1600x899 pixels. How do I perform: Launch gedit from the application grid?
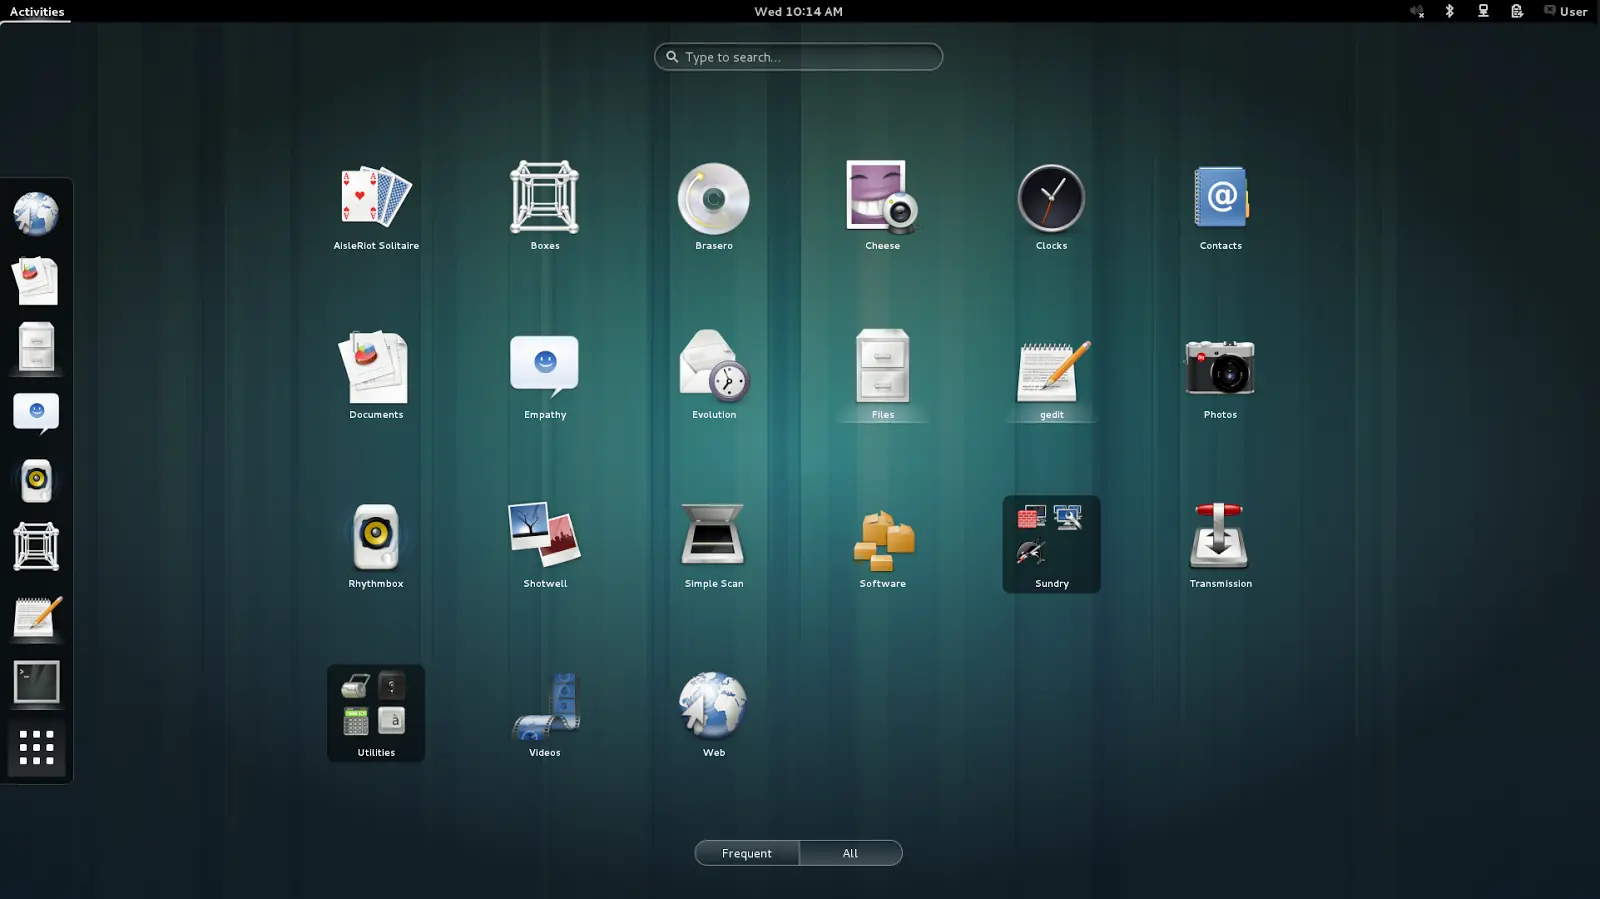coord(1051,376)
